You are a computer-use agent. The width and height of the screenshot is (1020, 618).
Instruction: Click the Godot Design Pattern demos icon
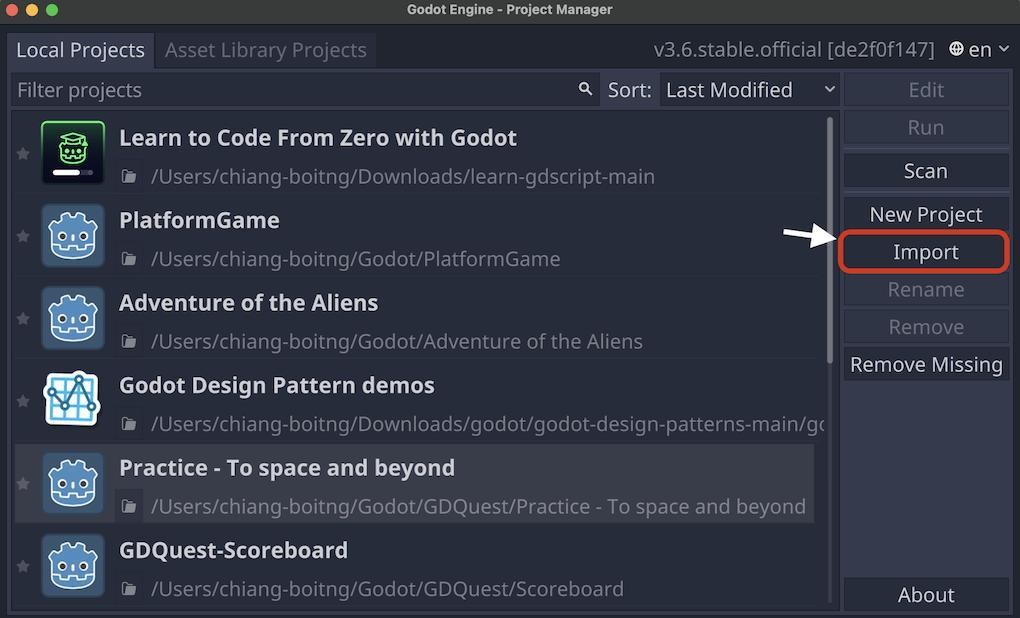(73, 400)
